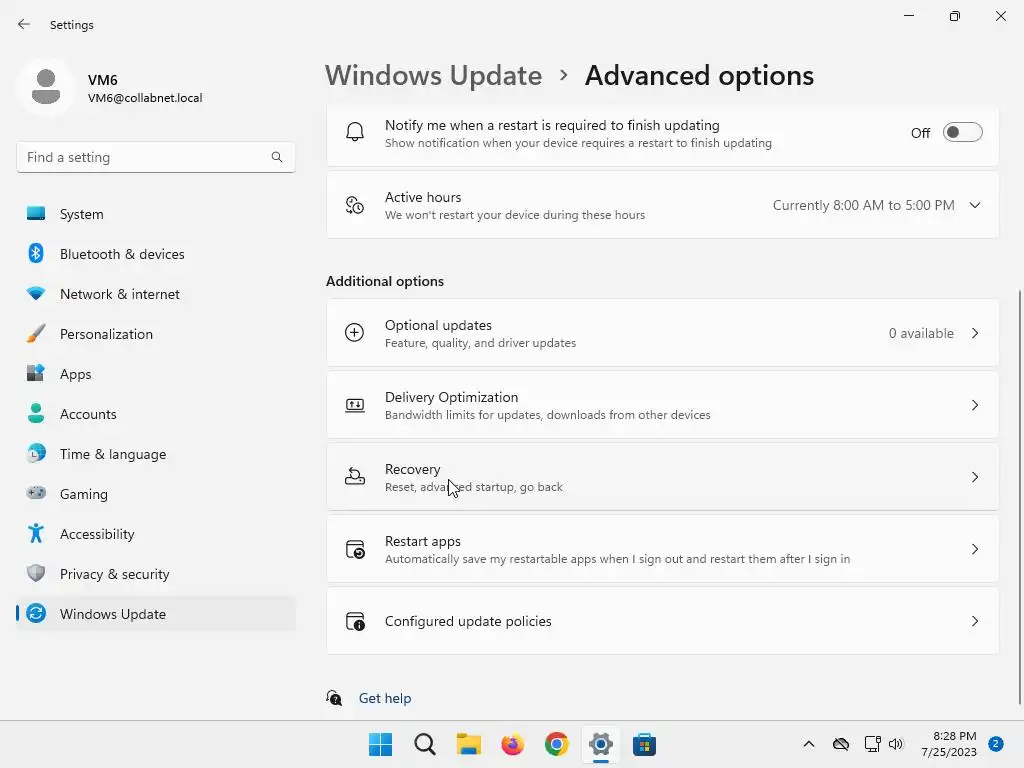Select Time & language in the sidebar
Screen dimensions: 1024x768
click(155, 453)
